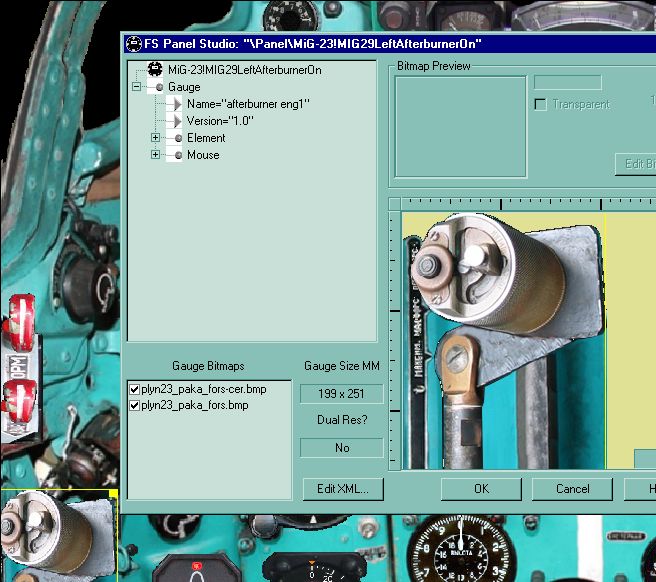
Task: Expand the Mouse tree node
Action: [155, 155]
